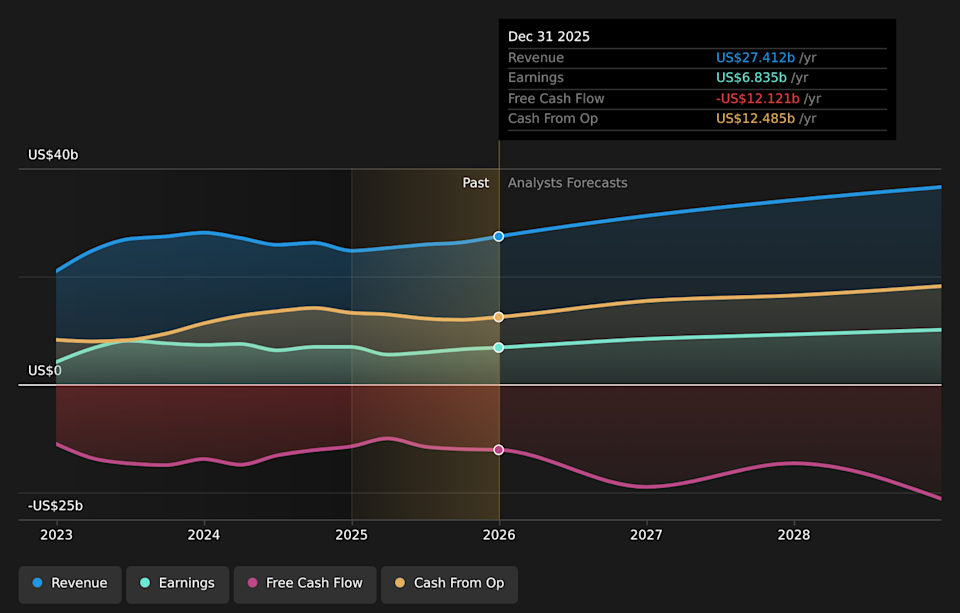The image size is (960, 613).
Task: Toggle off the Earnings series in legend
Action: pyautogui.click(x=177, y=583)
